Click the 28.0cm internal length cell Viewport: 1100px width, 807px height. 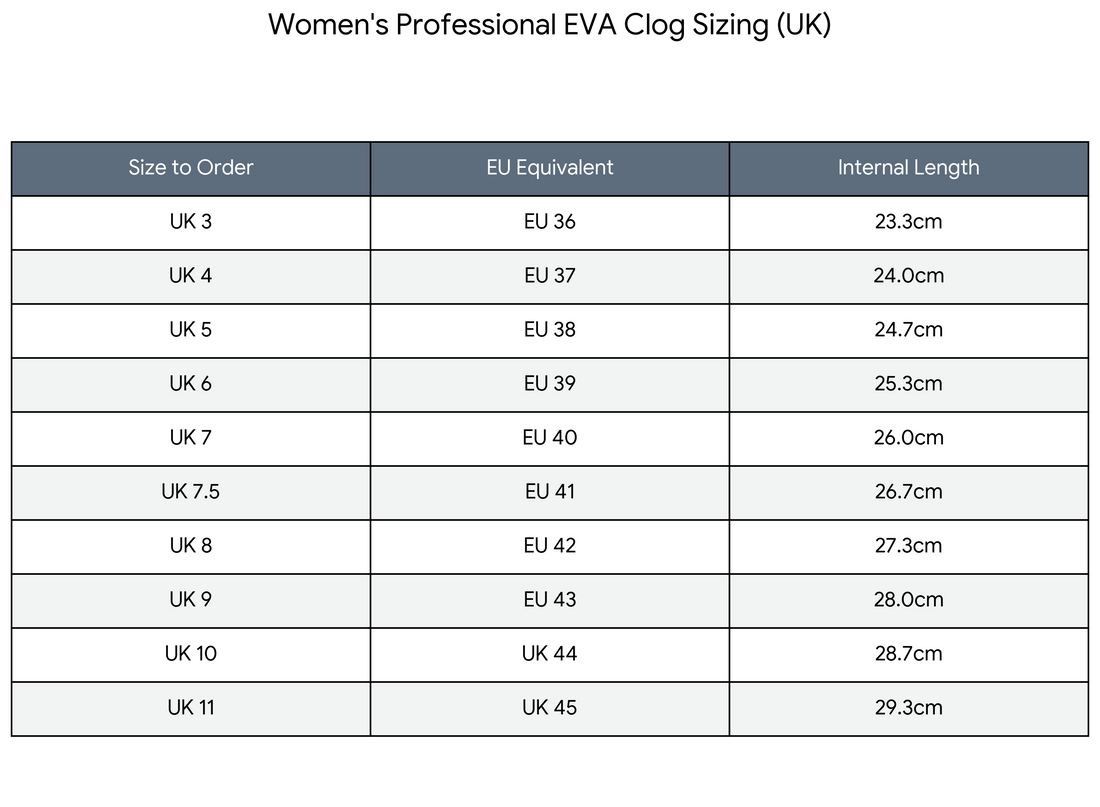[908, 601]
